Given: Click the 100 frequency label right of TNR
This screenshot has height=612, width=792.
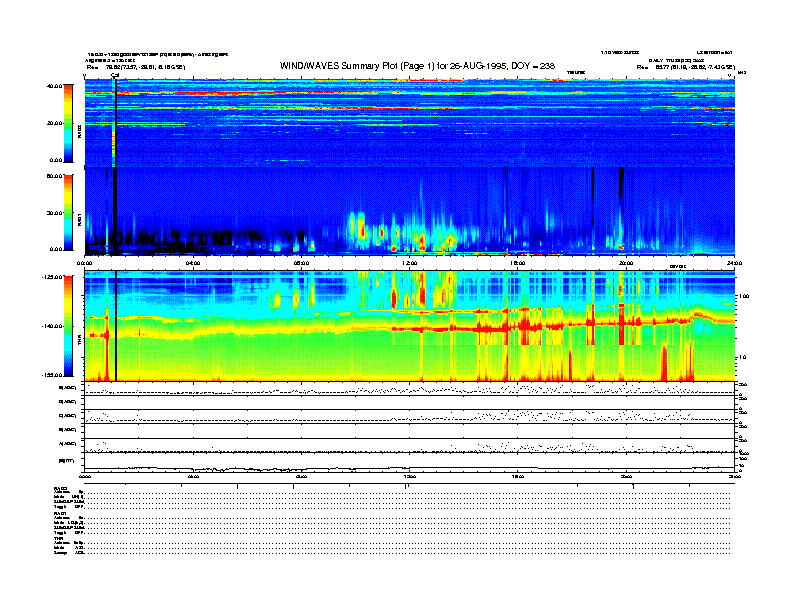Looking at the screenshot, I should point(744,296).
